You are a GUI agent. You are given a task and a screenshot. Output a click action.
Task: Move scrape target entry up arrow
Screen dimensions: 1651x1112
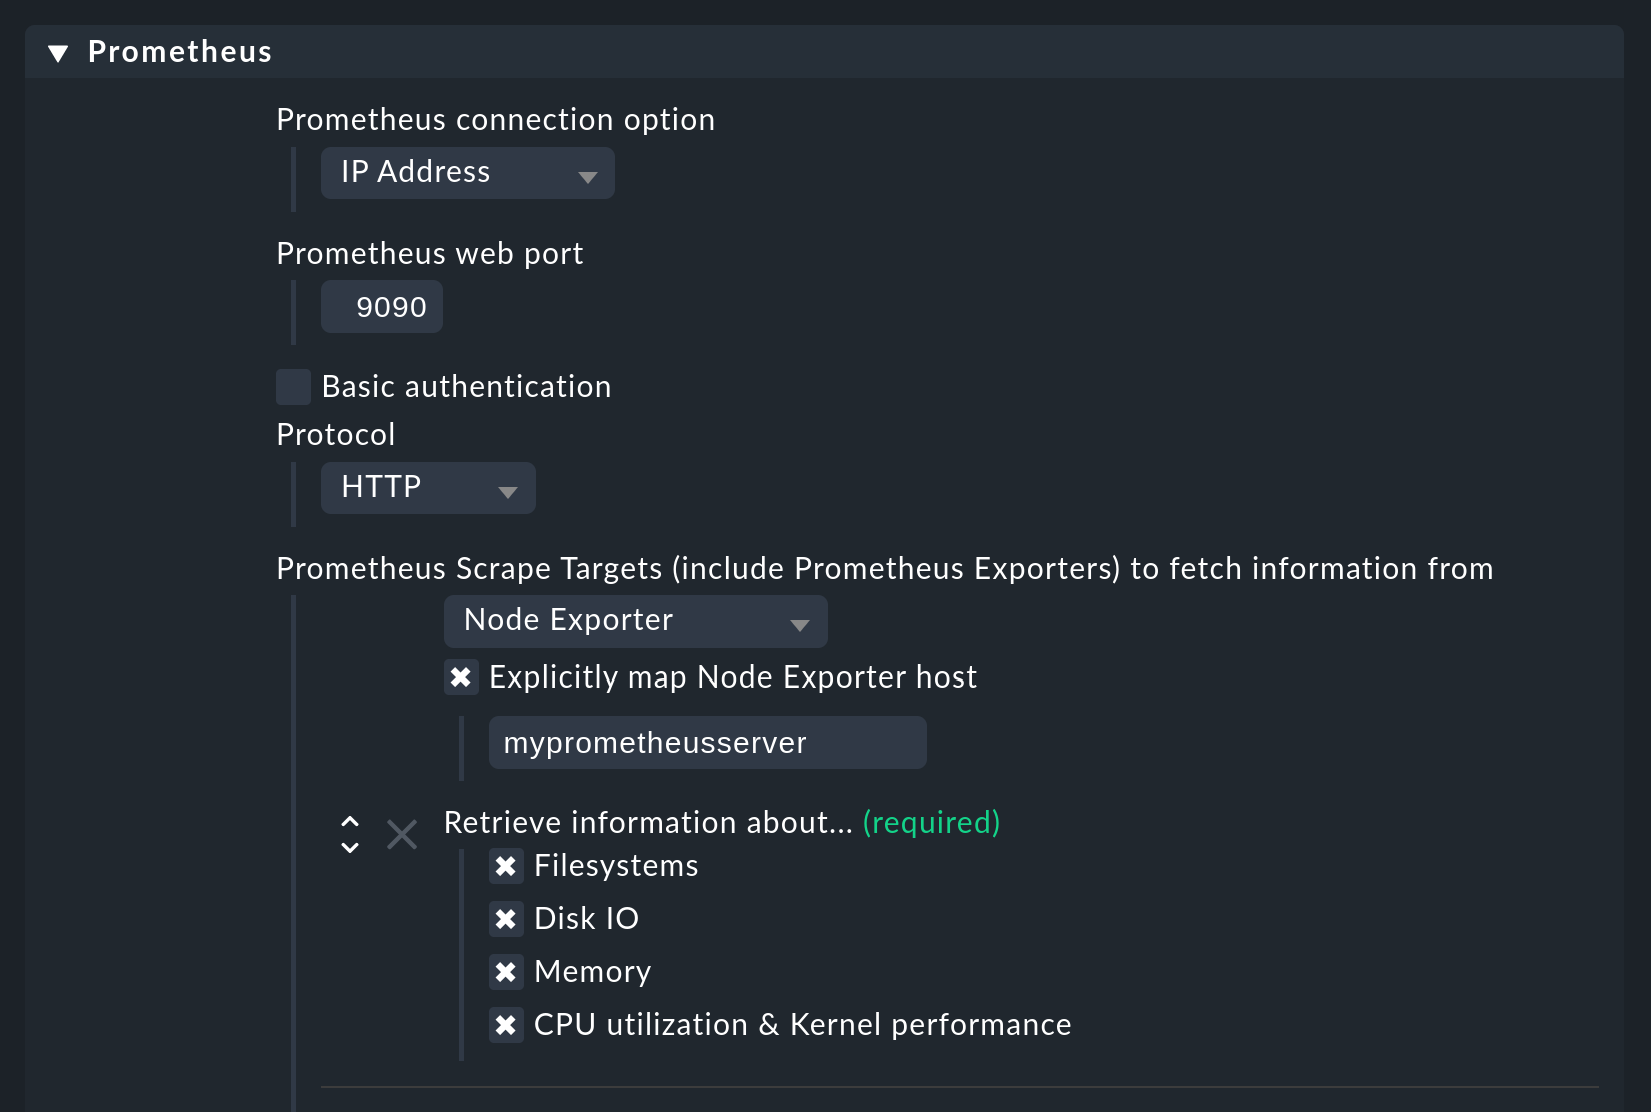pos(350,822)
